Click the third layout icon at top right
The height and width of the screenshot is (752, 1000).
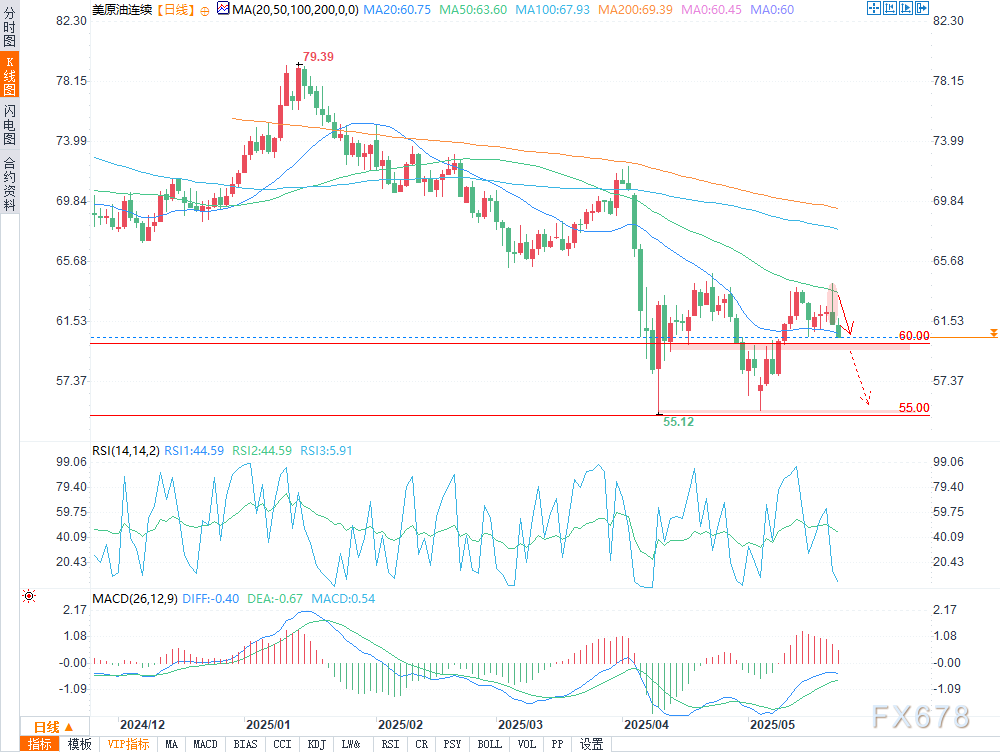pos(907,8)
